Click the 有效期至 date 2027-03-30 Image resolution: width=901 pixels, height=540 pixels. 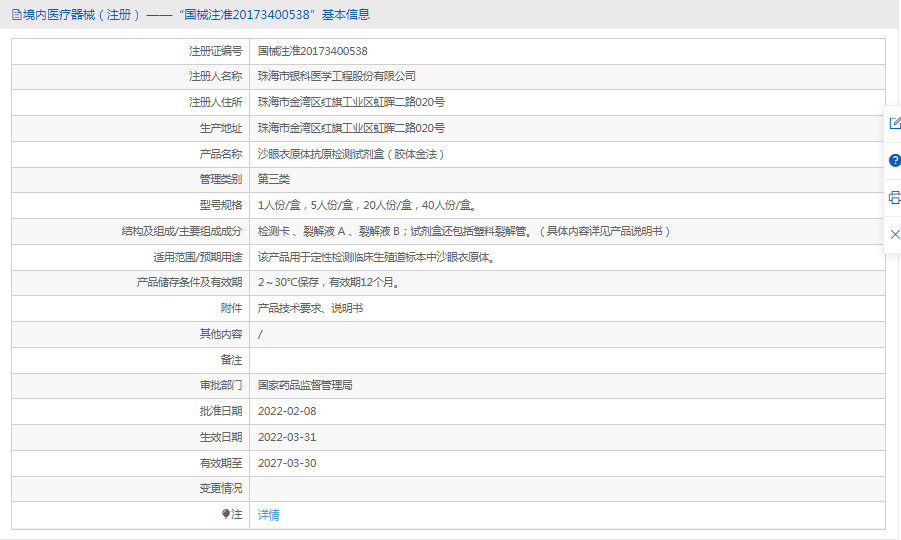point(286,463)
